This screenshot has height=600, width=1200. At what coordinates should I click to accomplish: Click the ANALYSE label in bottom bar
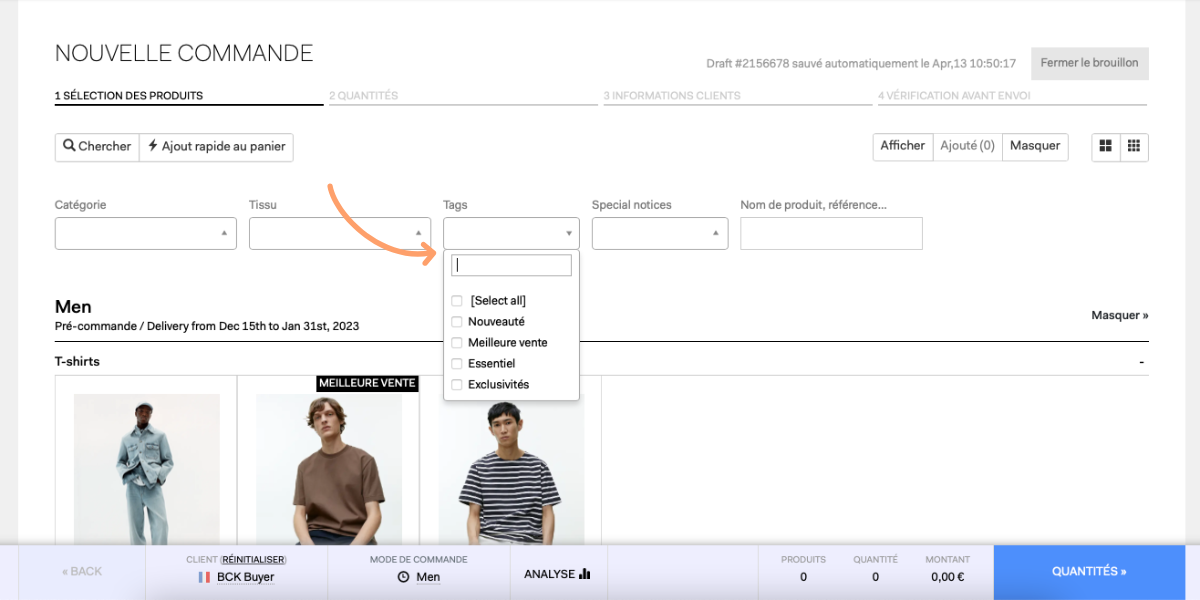[549, 574]
